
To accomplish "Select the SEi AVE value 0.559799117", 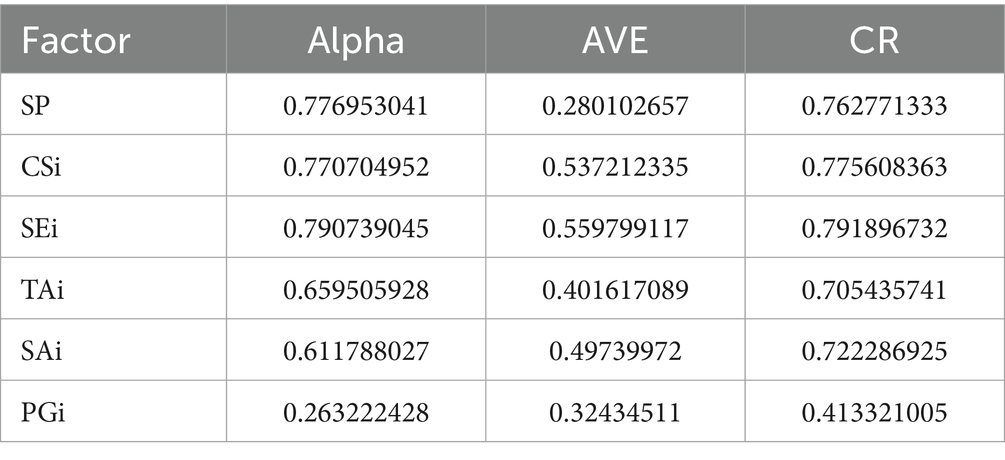I will tap(615, 230).
